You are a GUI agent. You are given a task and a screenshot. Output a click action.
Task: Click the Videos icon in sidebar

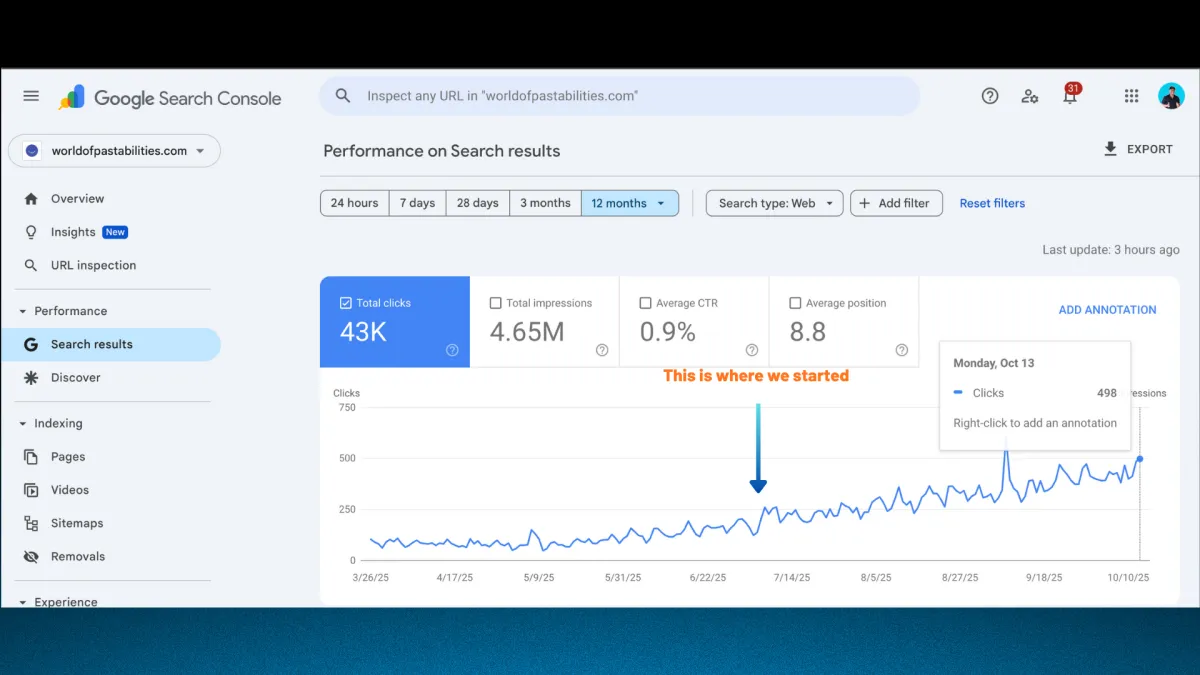click(x=31, y=490)
